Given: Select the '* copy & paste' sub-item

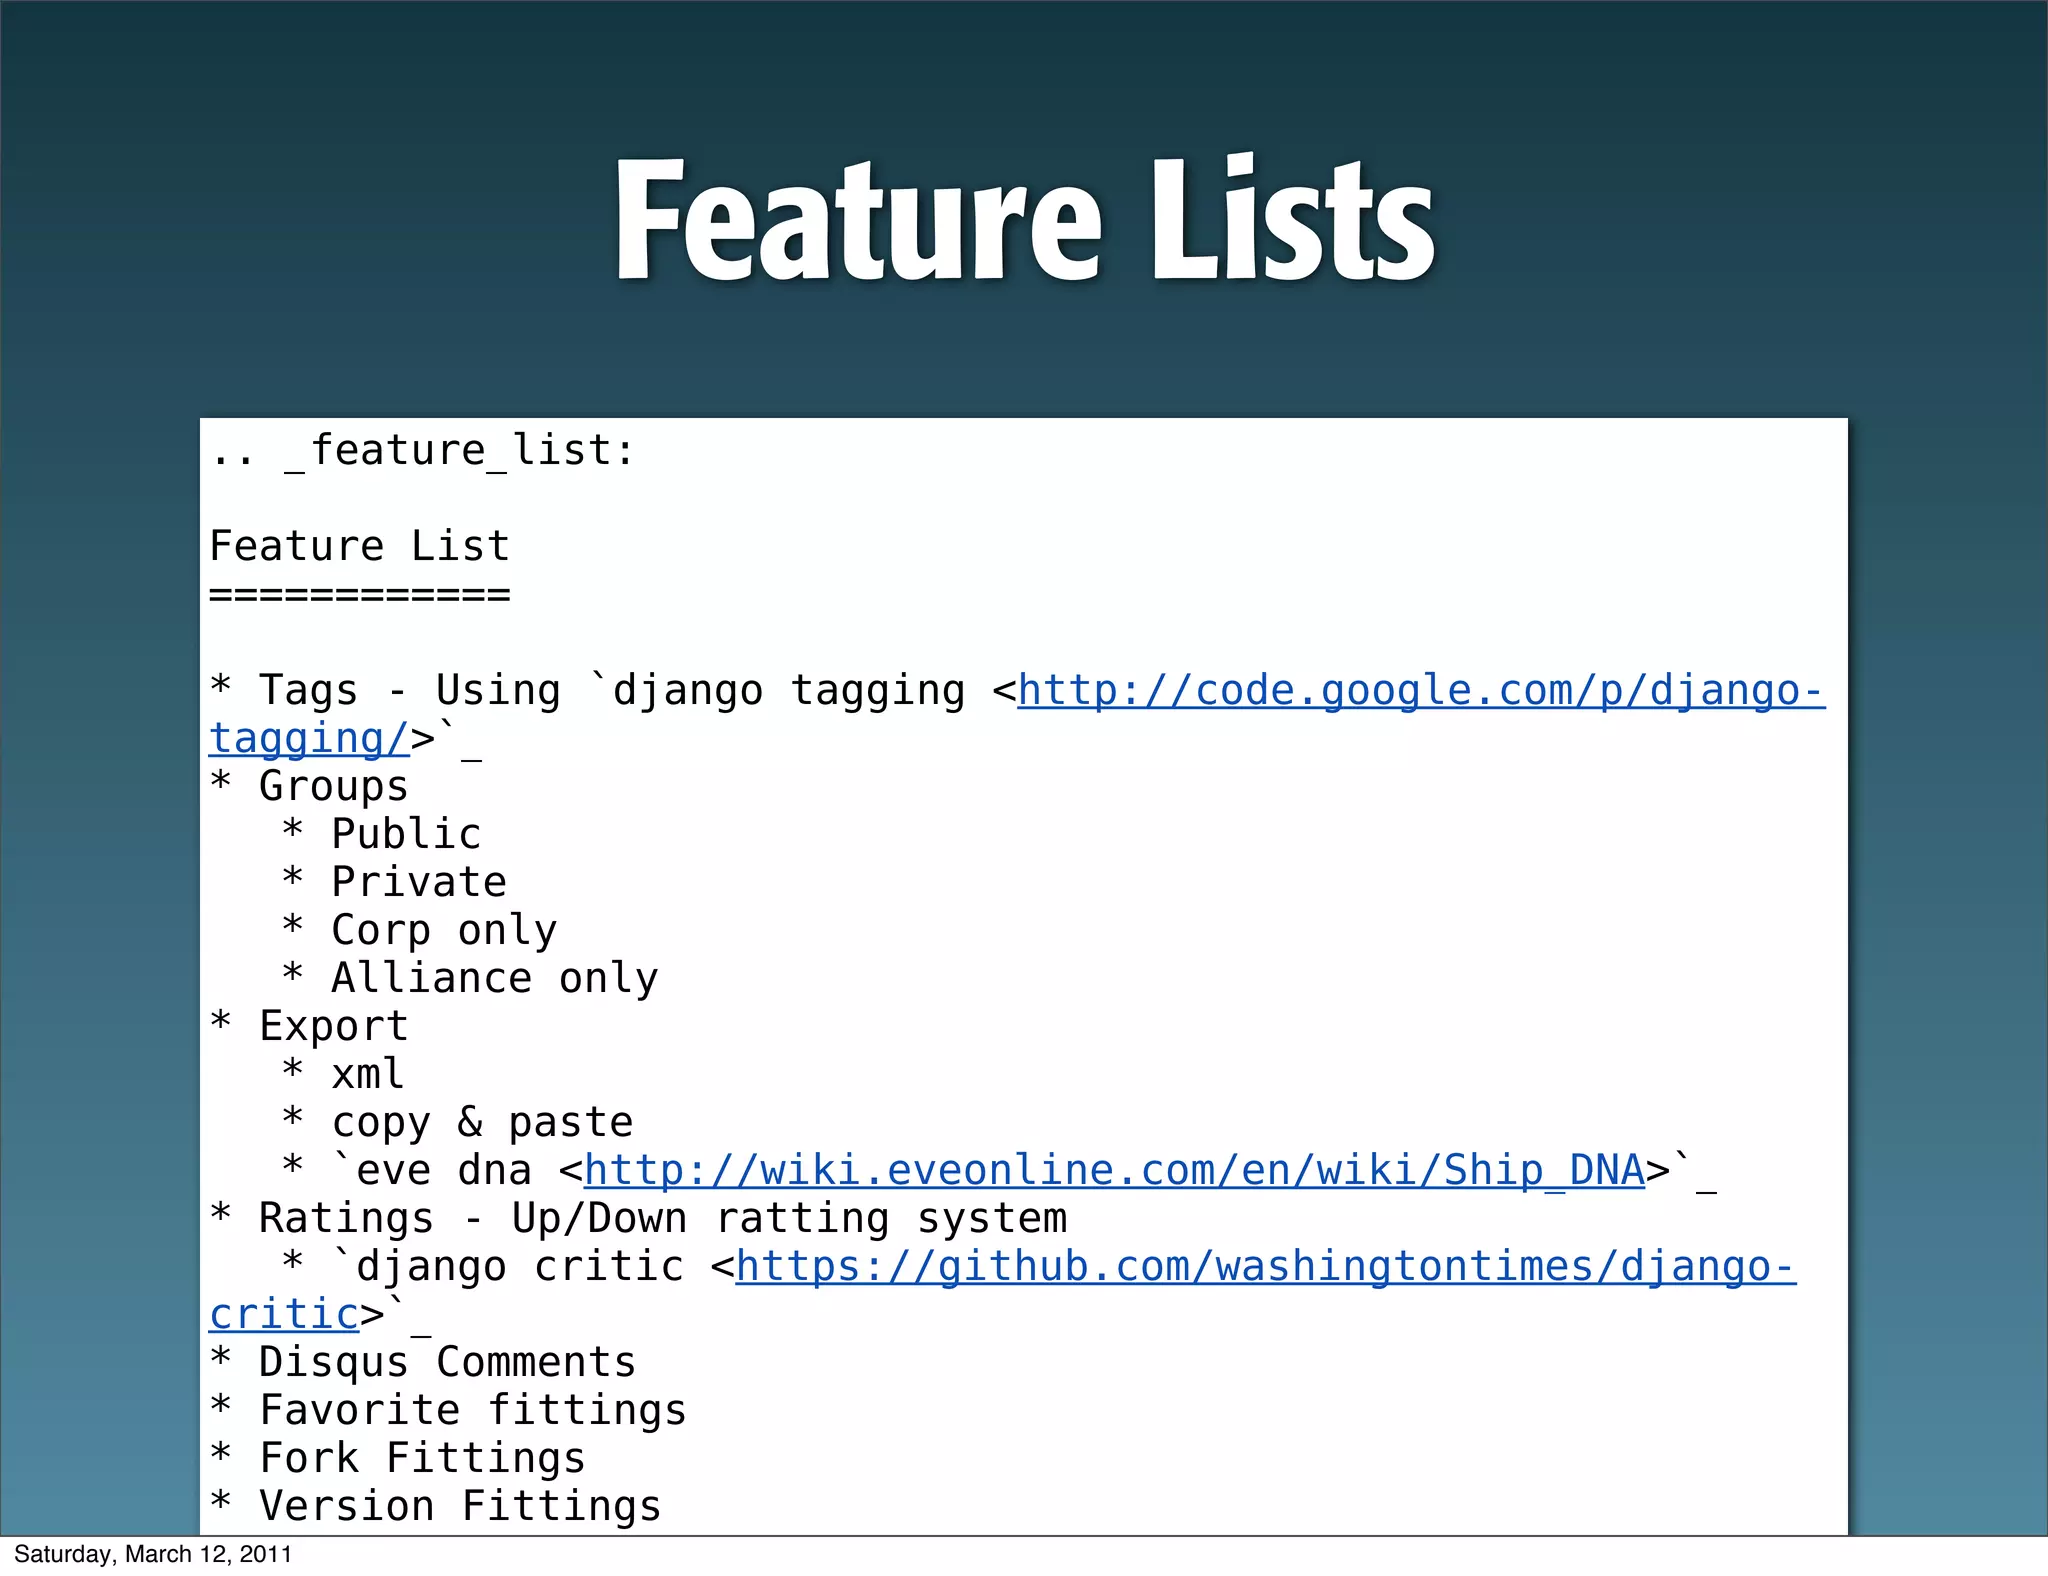Looking at the screenshot, I should [x=458, y=1123].
